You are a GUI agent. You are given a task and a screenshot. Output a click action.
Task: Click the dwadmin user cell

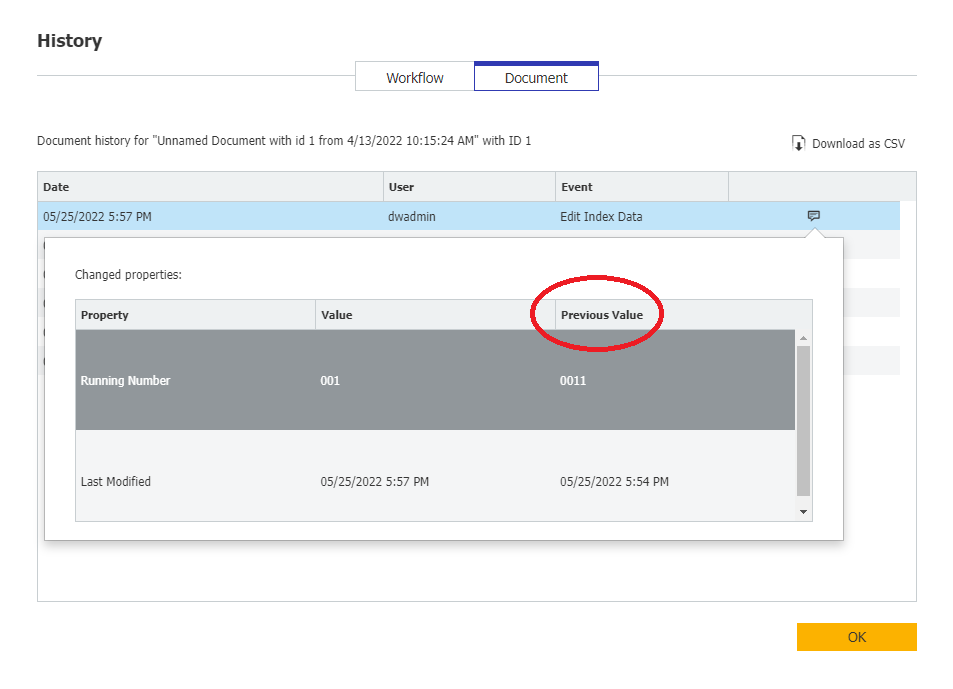[x=412, y=216]
